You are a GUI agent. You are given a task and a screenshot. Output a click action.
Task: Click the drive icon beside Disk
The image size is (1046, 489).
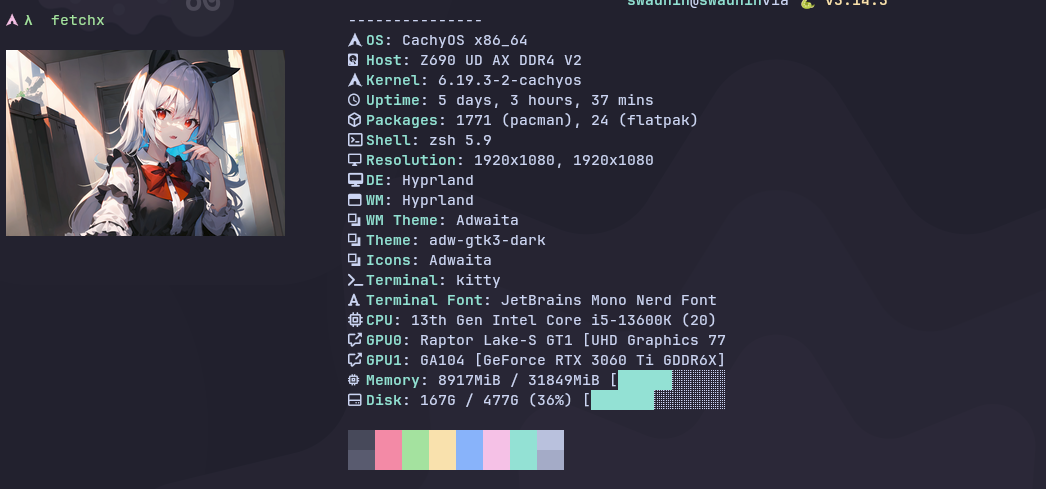[x=354, y=400]
